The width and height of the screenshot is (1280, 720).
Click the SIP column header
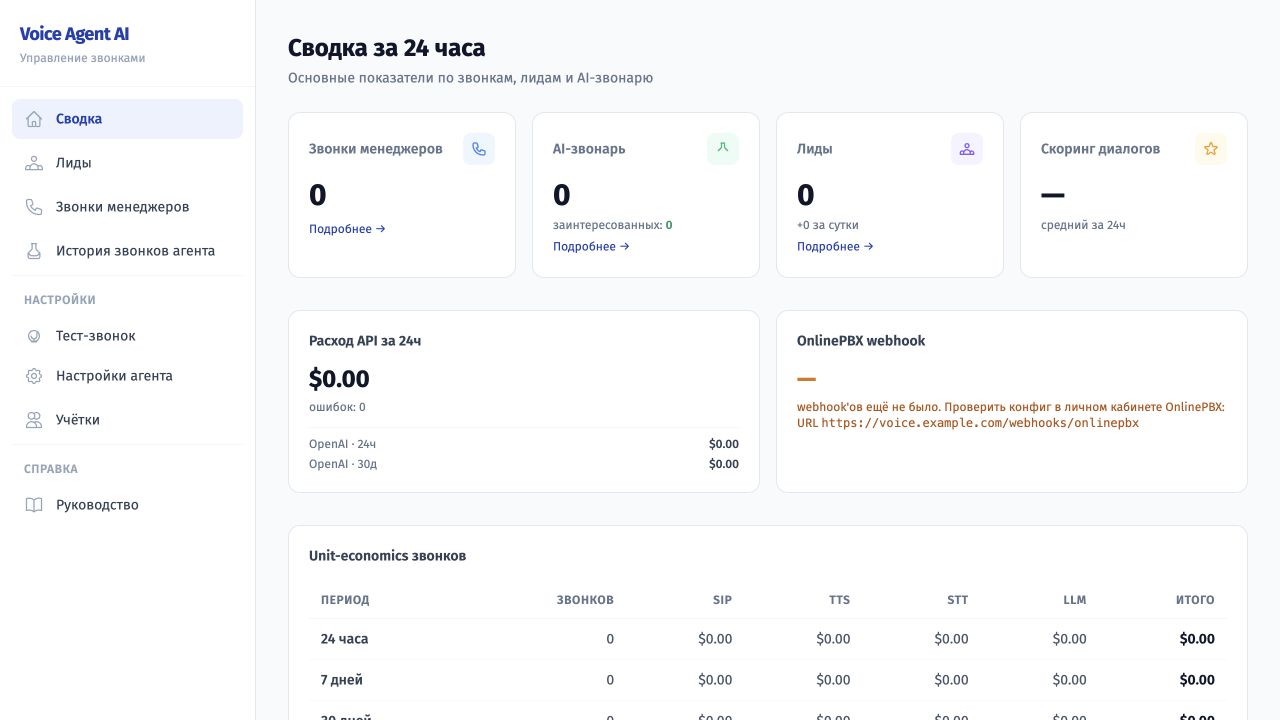(x=722, y=600)
